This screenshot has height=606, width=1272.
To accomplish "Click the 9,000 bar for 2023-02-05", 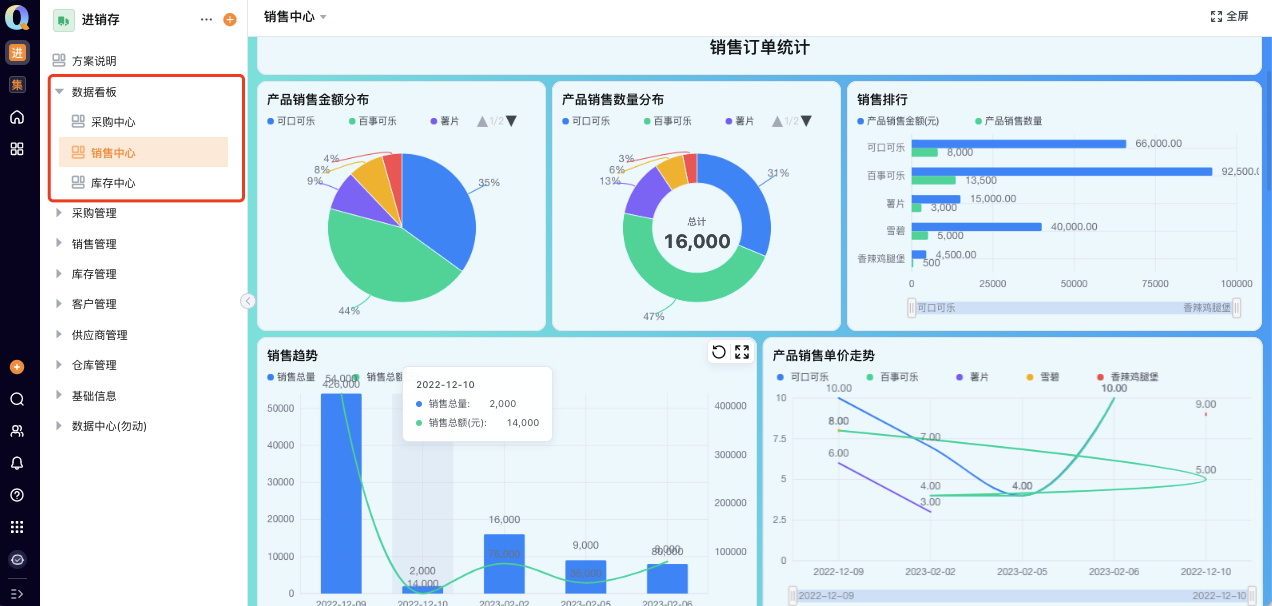I will tap(585, 576).
